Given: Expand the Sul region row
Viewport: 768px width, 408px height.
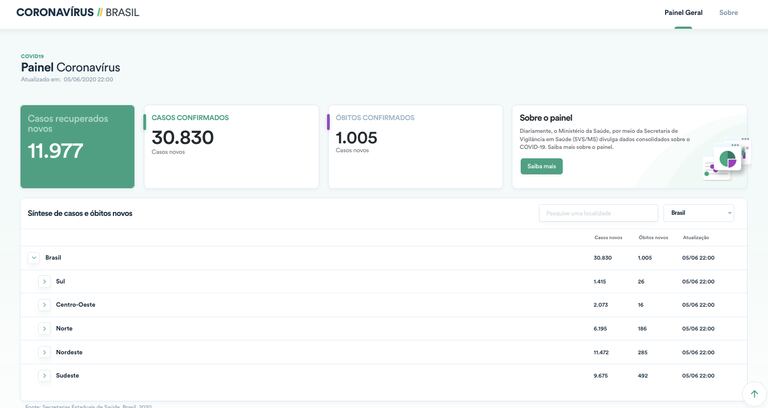Looking at the screenshot, I should 44,281.
